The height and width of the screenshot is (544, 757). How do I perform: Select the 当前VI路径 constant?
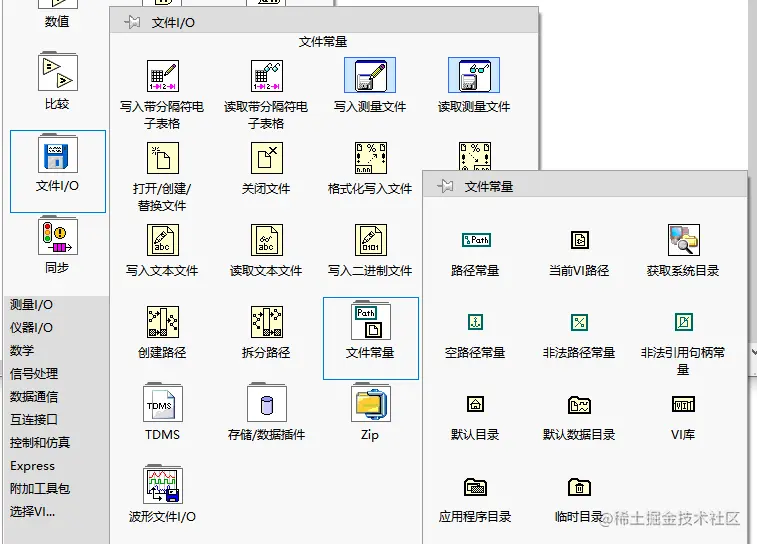click(579, 240)
